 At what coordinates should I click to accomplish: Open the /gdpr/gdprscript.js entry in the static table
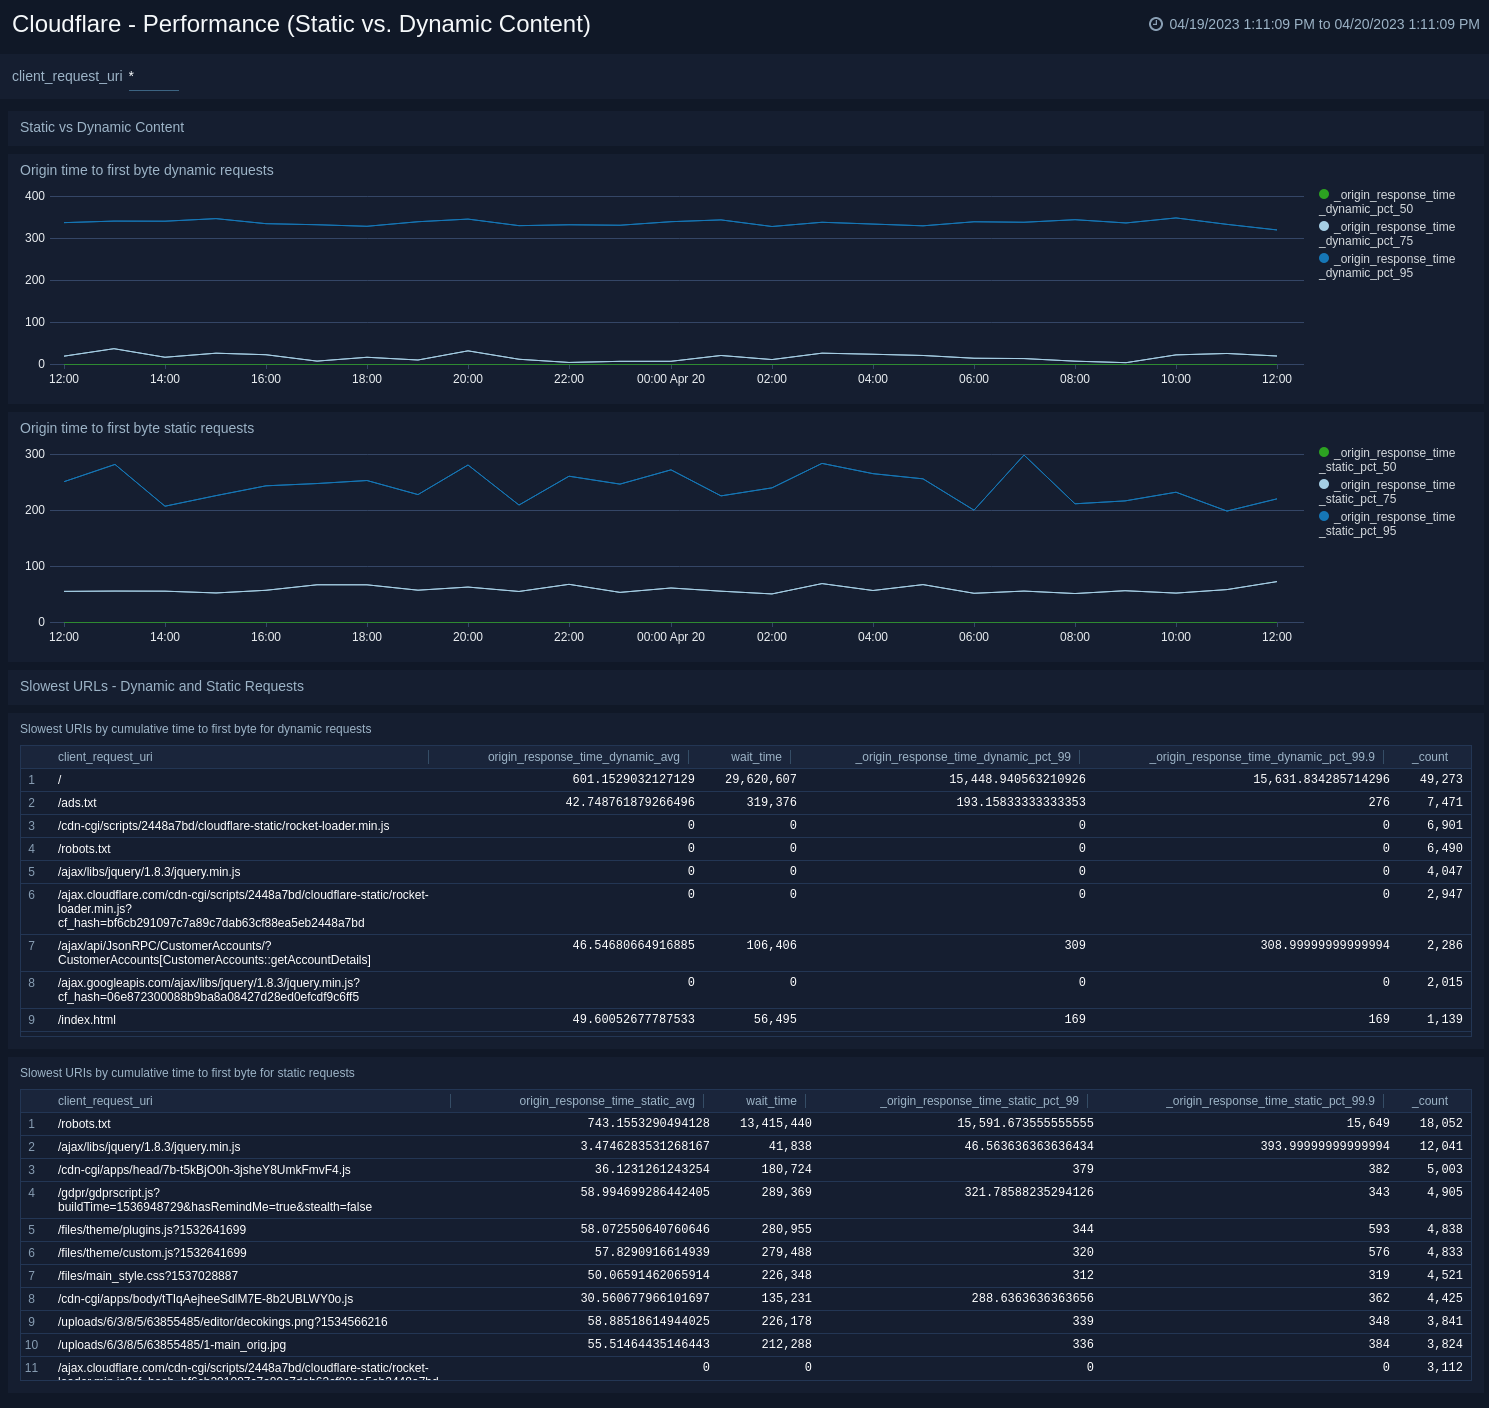[x=107, y=1193]
